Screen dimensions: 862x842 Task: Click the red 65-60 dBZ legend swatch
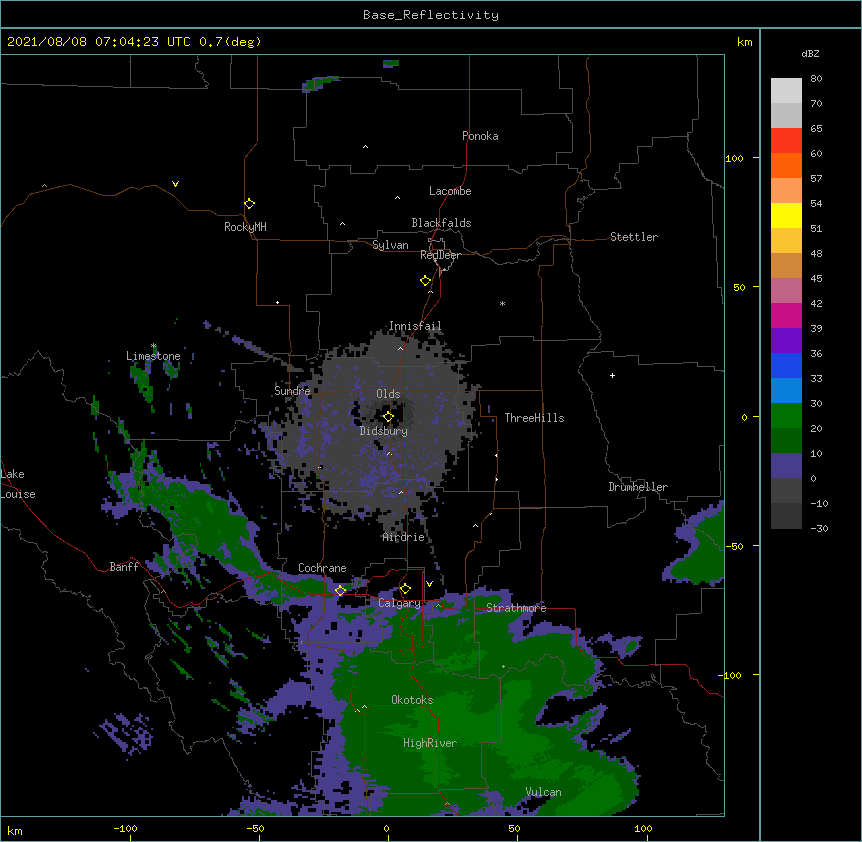click(786, 140)
